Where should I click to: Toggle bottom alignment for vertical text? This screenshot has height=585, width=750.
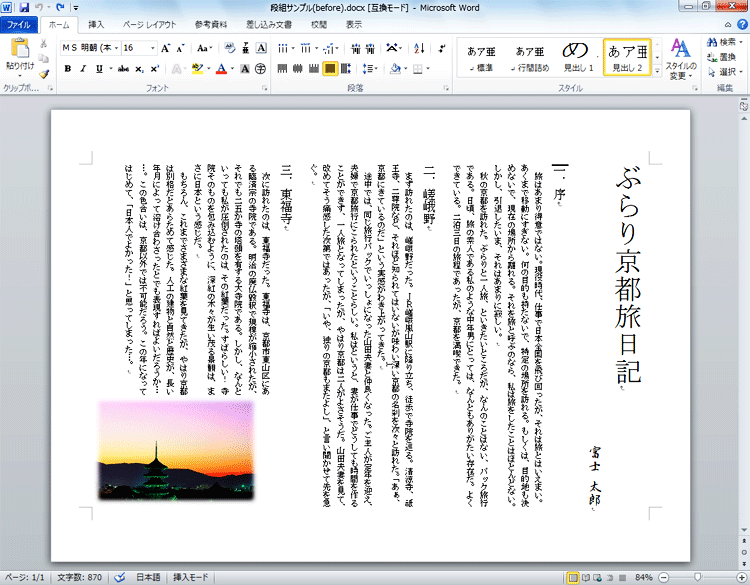click(x=313, y=69)
